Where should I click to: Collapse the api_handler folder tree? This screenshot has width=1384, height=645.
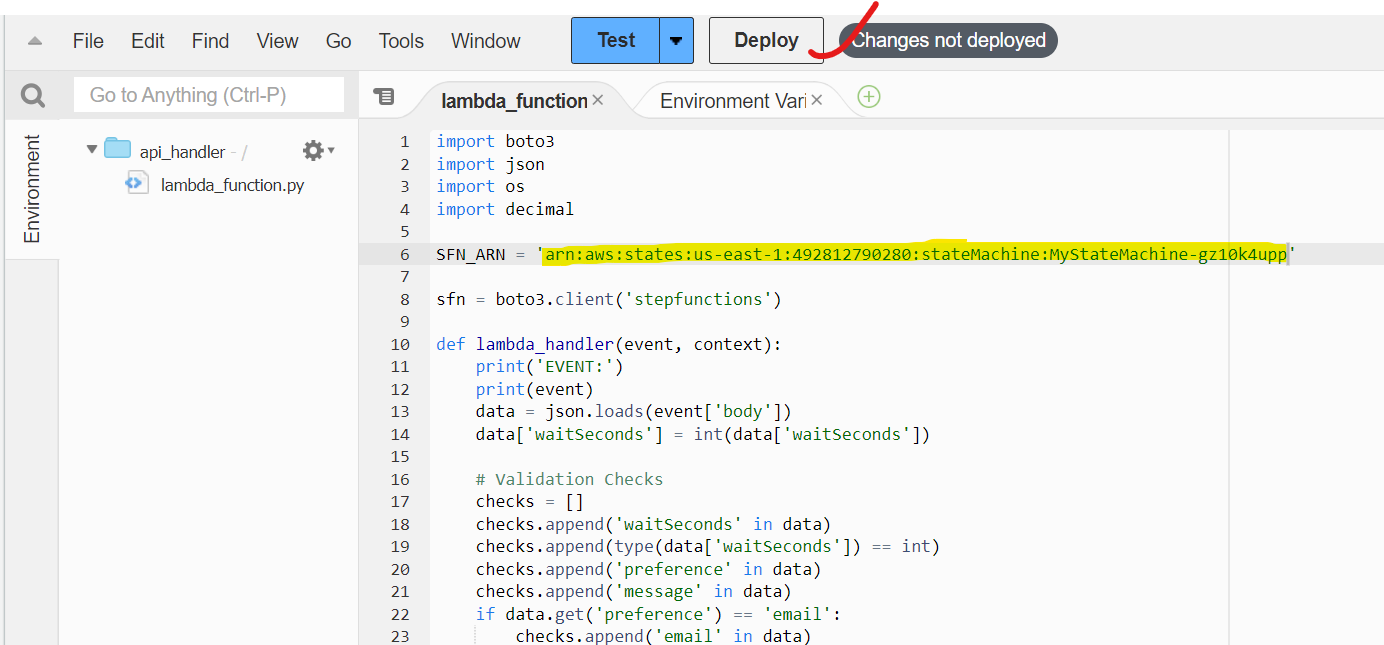pyautogui.click(x=92, y=150)
